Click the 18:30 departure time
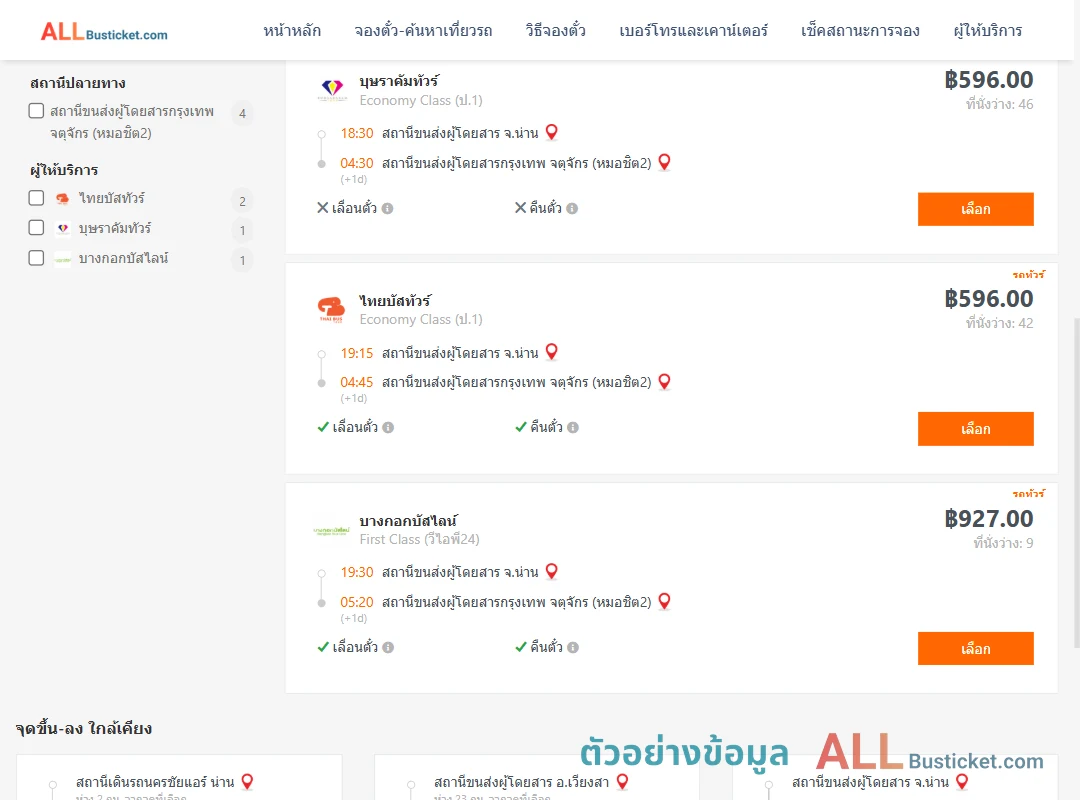The image size is (1080, 800). (x=357, y=133)
